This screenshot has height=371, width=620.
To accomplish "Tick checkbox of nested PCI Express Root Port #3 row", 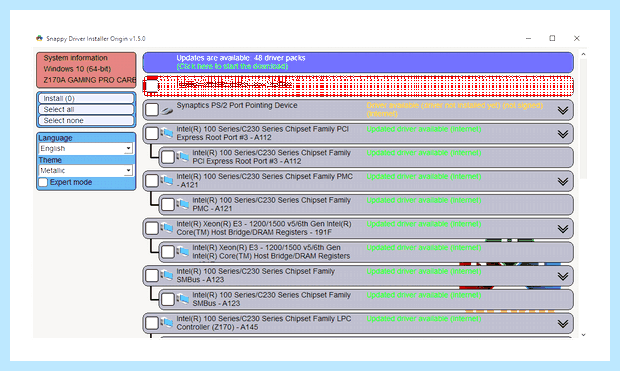I will [x=168, y=157].
